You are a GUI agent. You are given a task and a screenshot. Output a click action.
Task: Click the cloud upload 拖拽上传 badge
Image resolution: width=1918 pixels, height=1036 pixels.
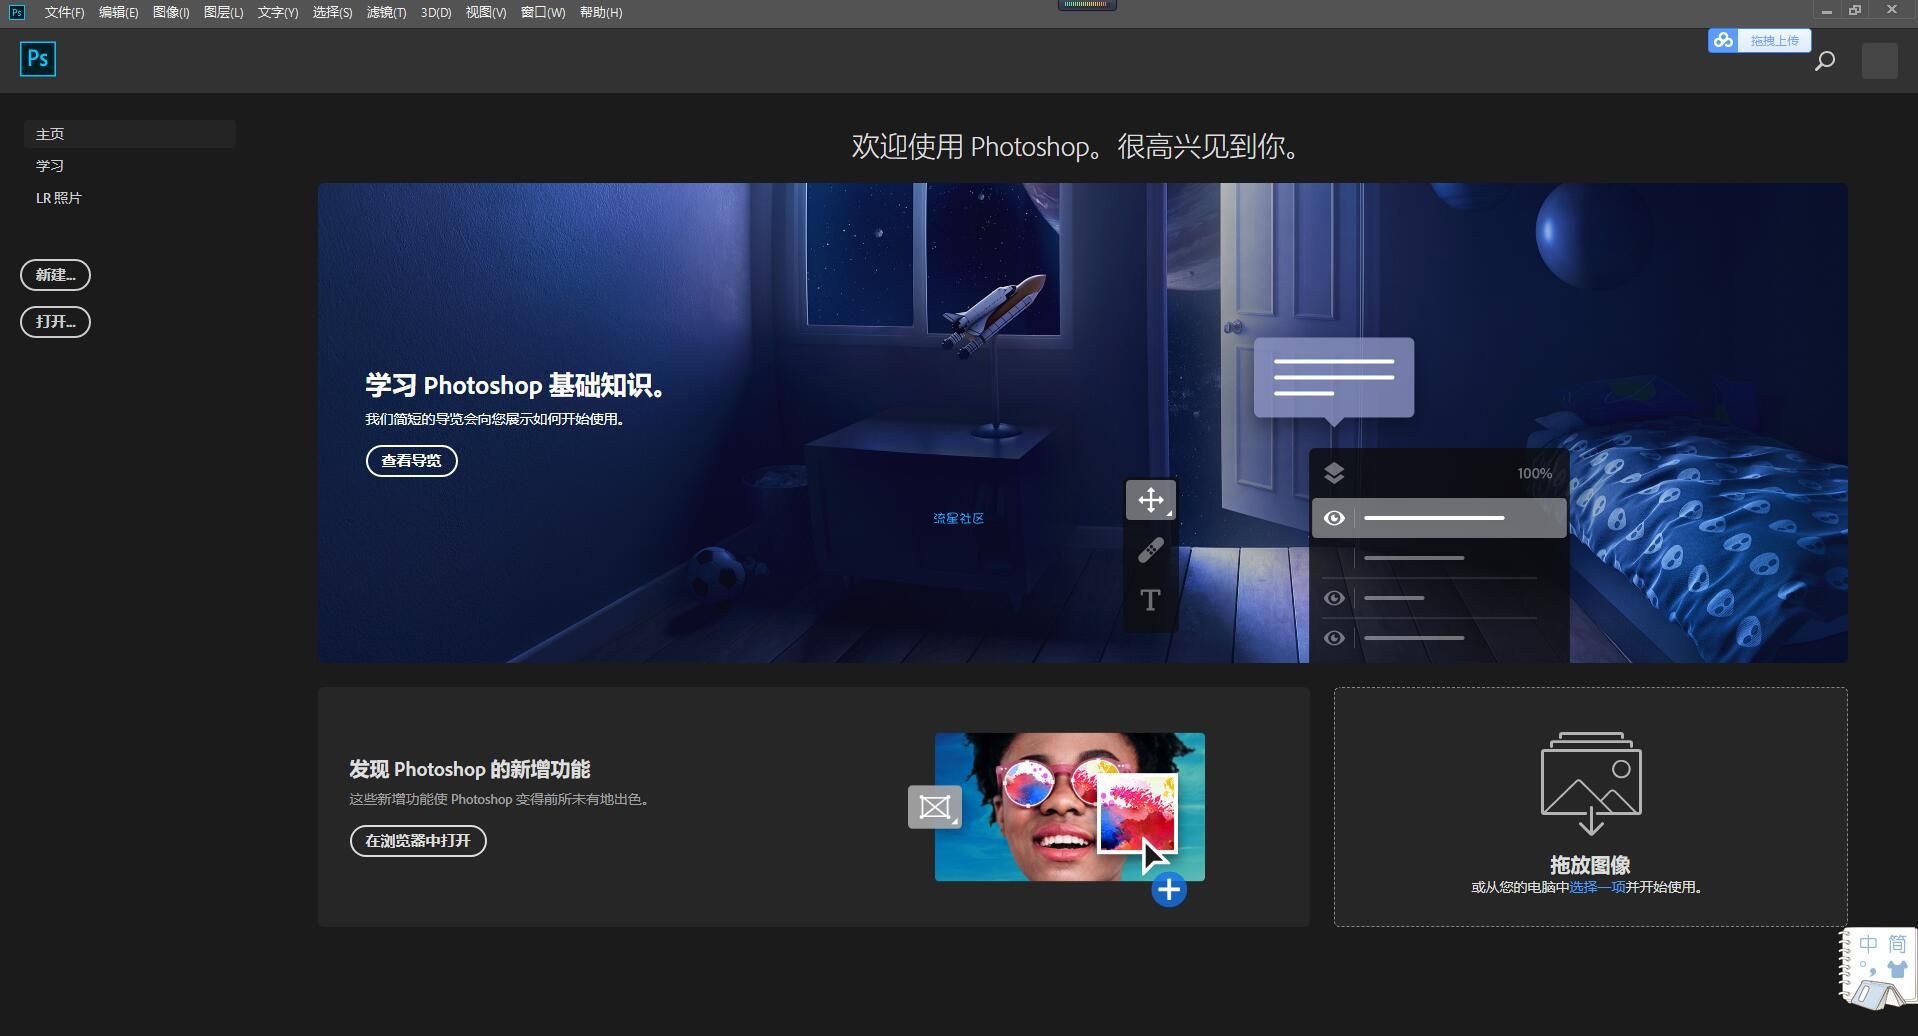tap(1759, 40)
